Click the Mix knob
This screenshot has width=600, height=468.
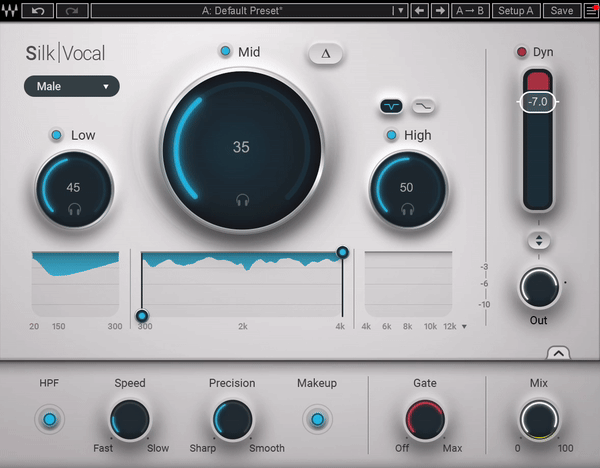coord(539,420)
